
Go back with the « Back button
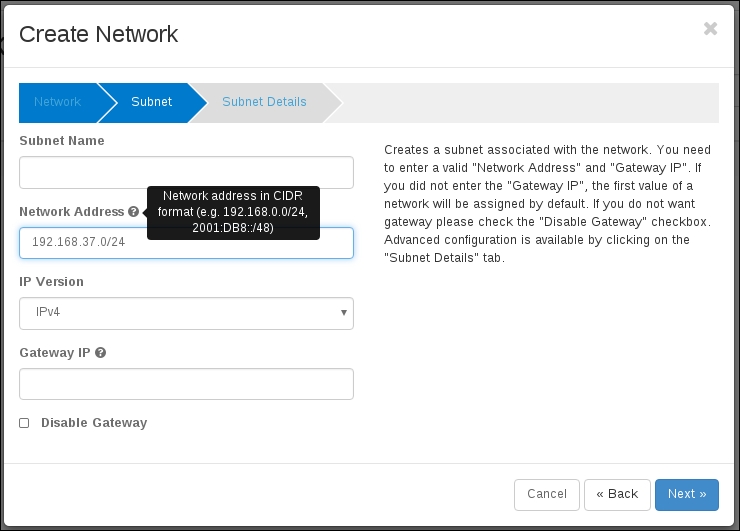(x=617, y=494)
